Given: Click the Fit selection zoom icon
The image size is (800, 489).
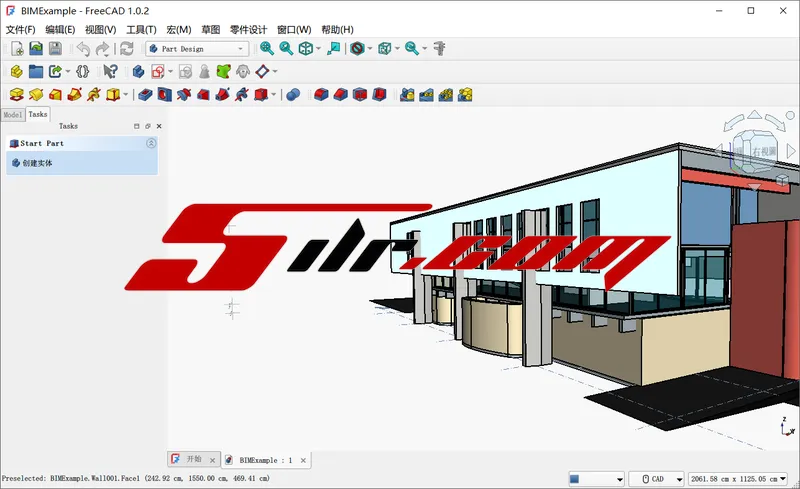Looking at the screenshot, I should tap(286, 48).
